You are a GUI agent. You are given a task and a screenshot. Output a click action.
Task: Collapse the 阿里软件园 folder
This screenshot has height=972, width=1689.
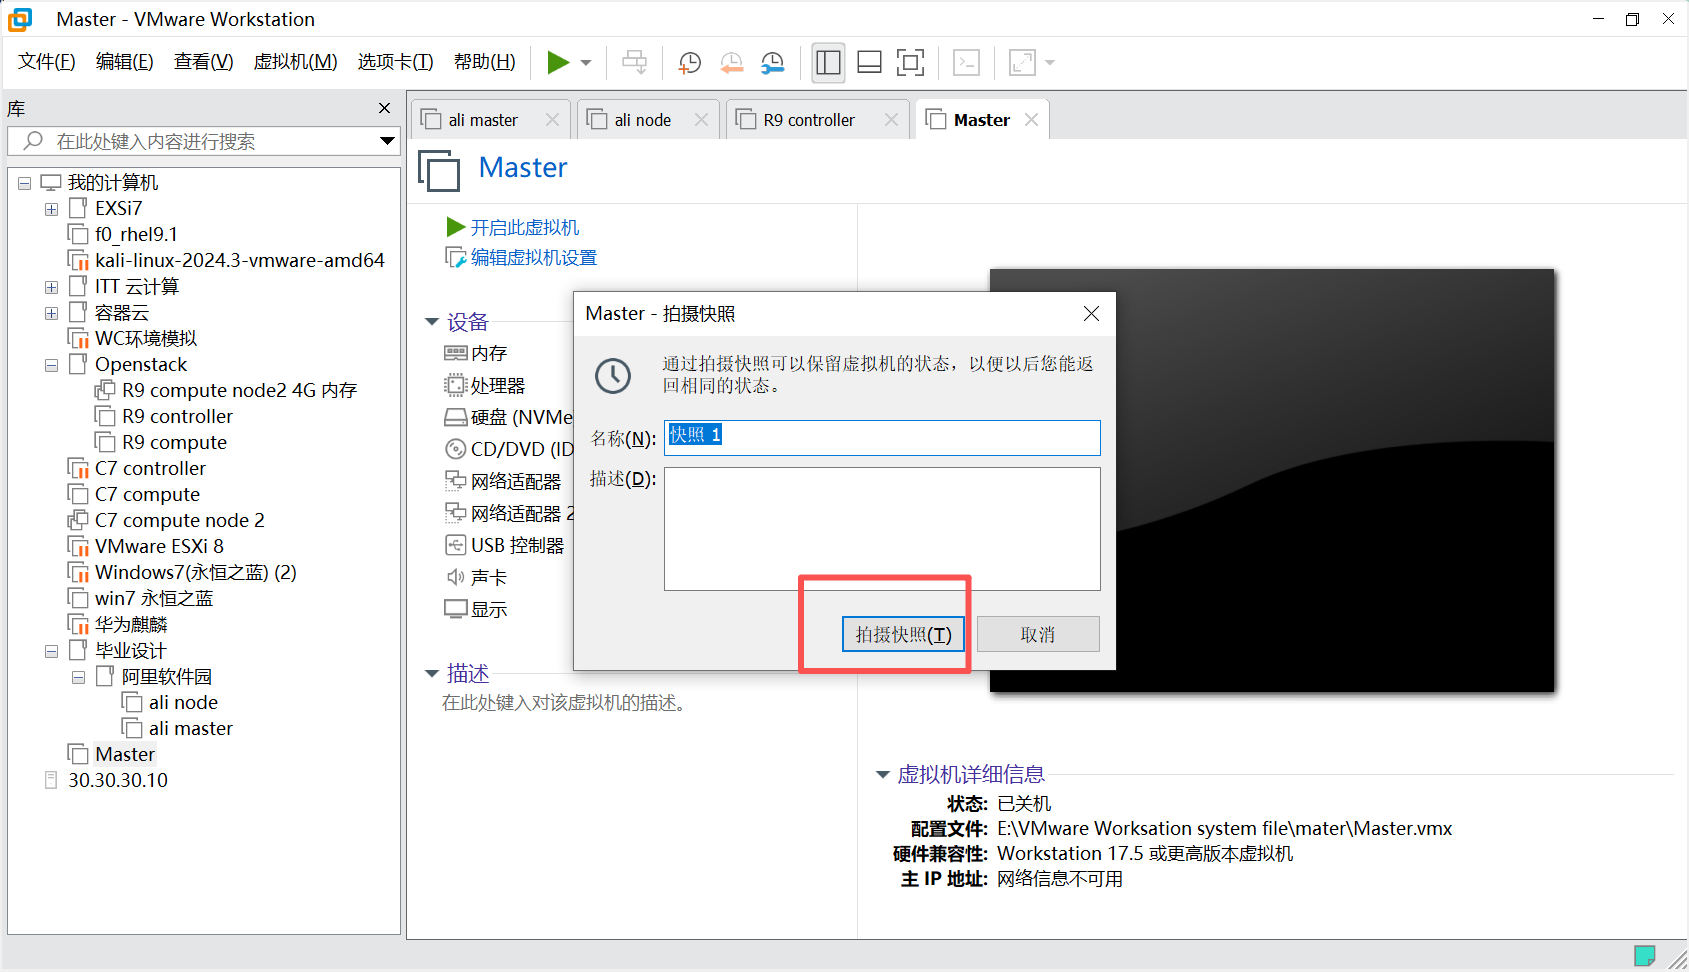(78, 677)
